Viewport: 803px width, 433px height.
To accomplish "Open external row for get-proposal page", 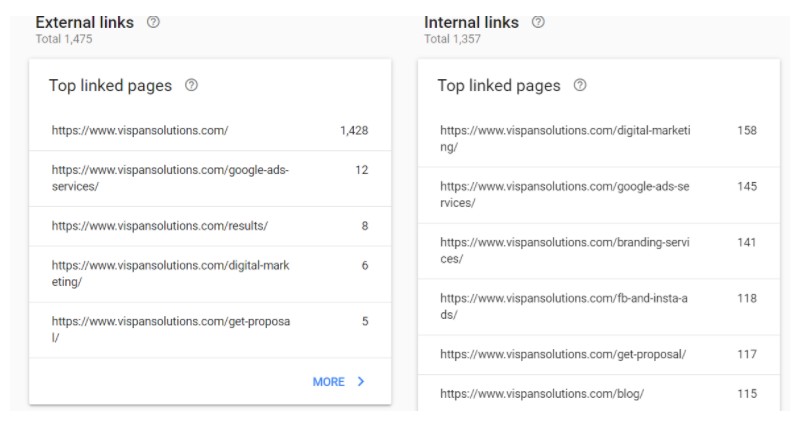I will (210, 330).
